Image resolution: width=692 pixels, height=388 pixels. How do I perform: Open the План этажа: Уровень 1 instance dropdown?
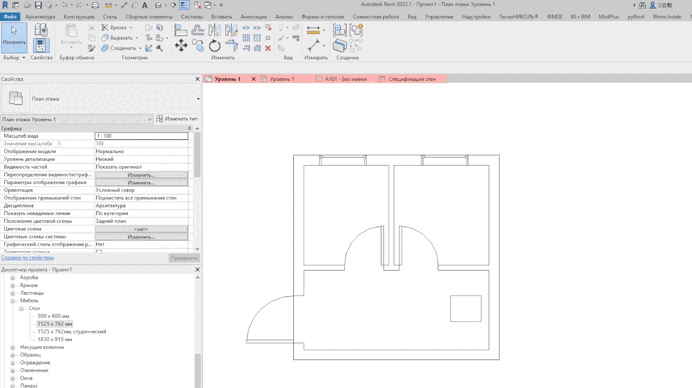coord(149,119)
